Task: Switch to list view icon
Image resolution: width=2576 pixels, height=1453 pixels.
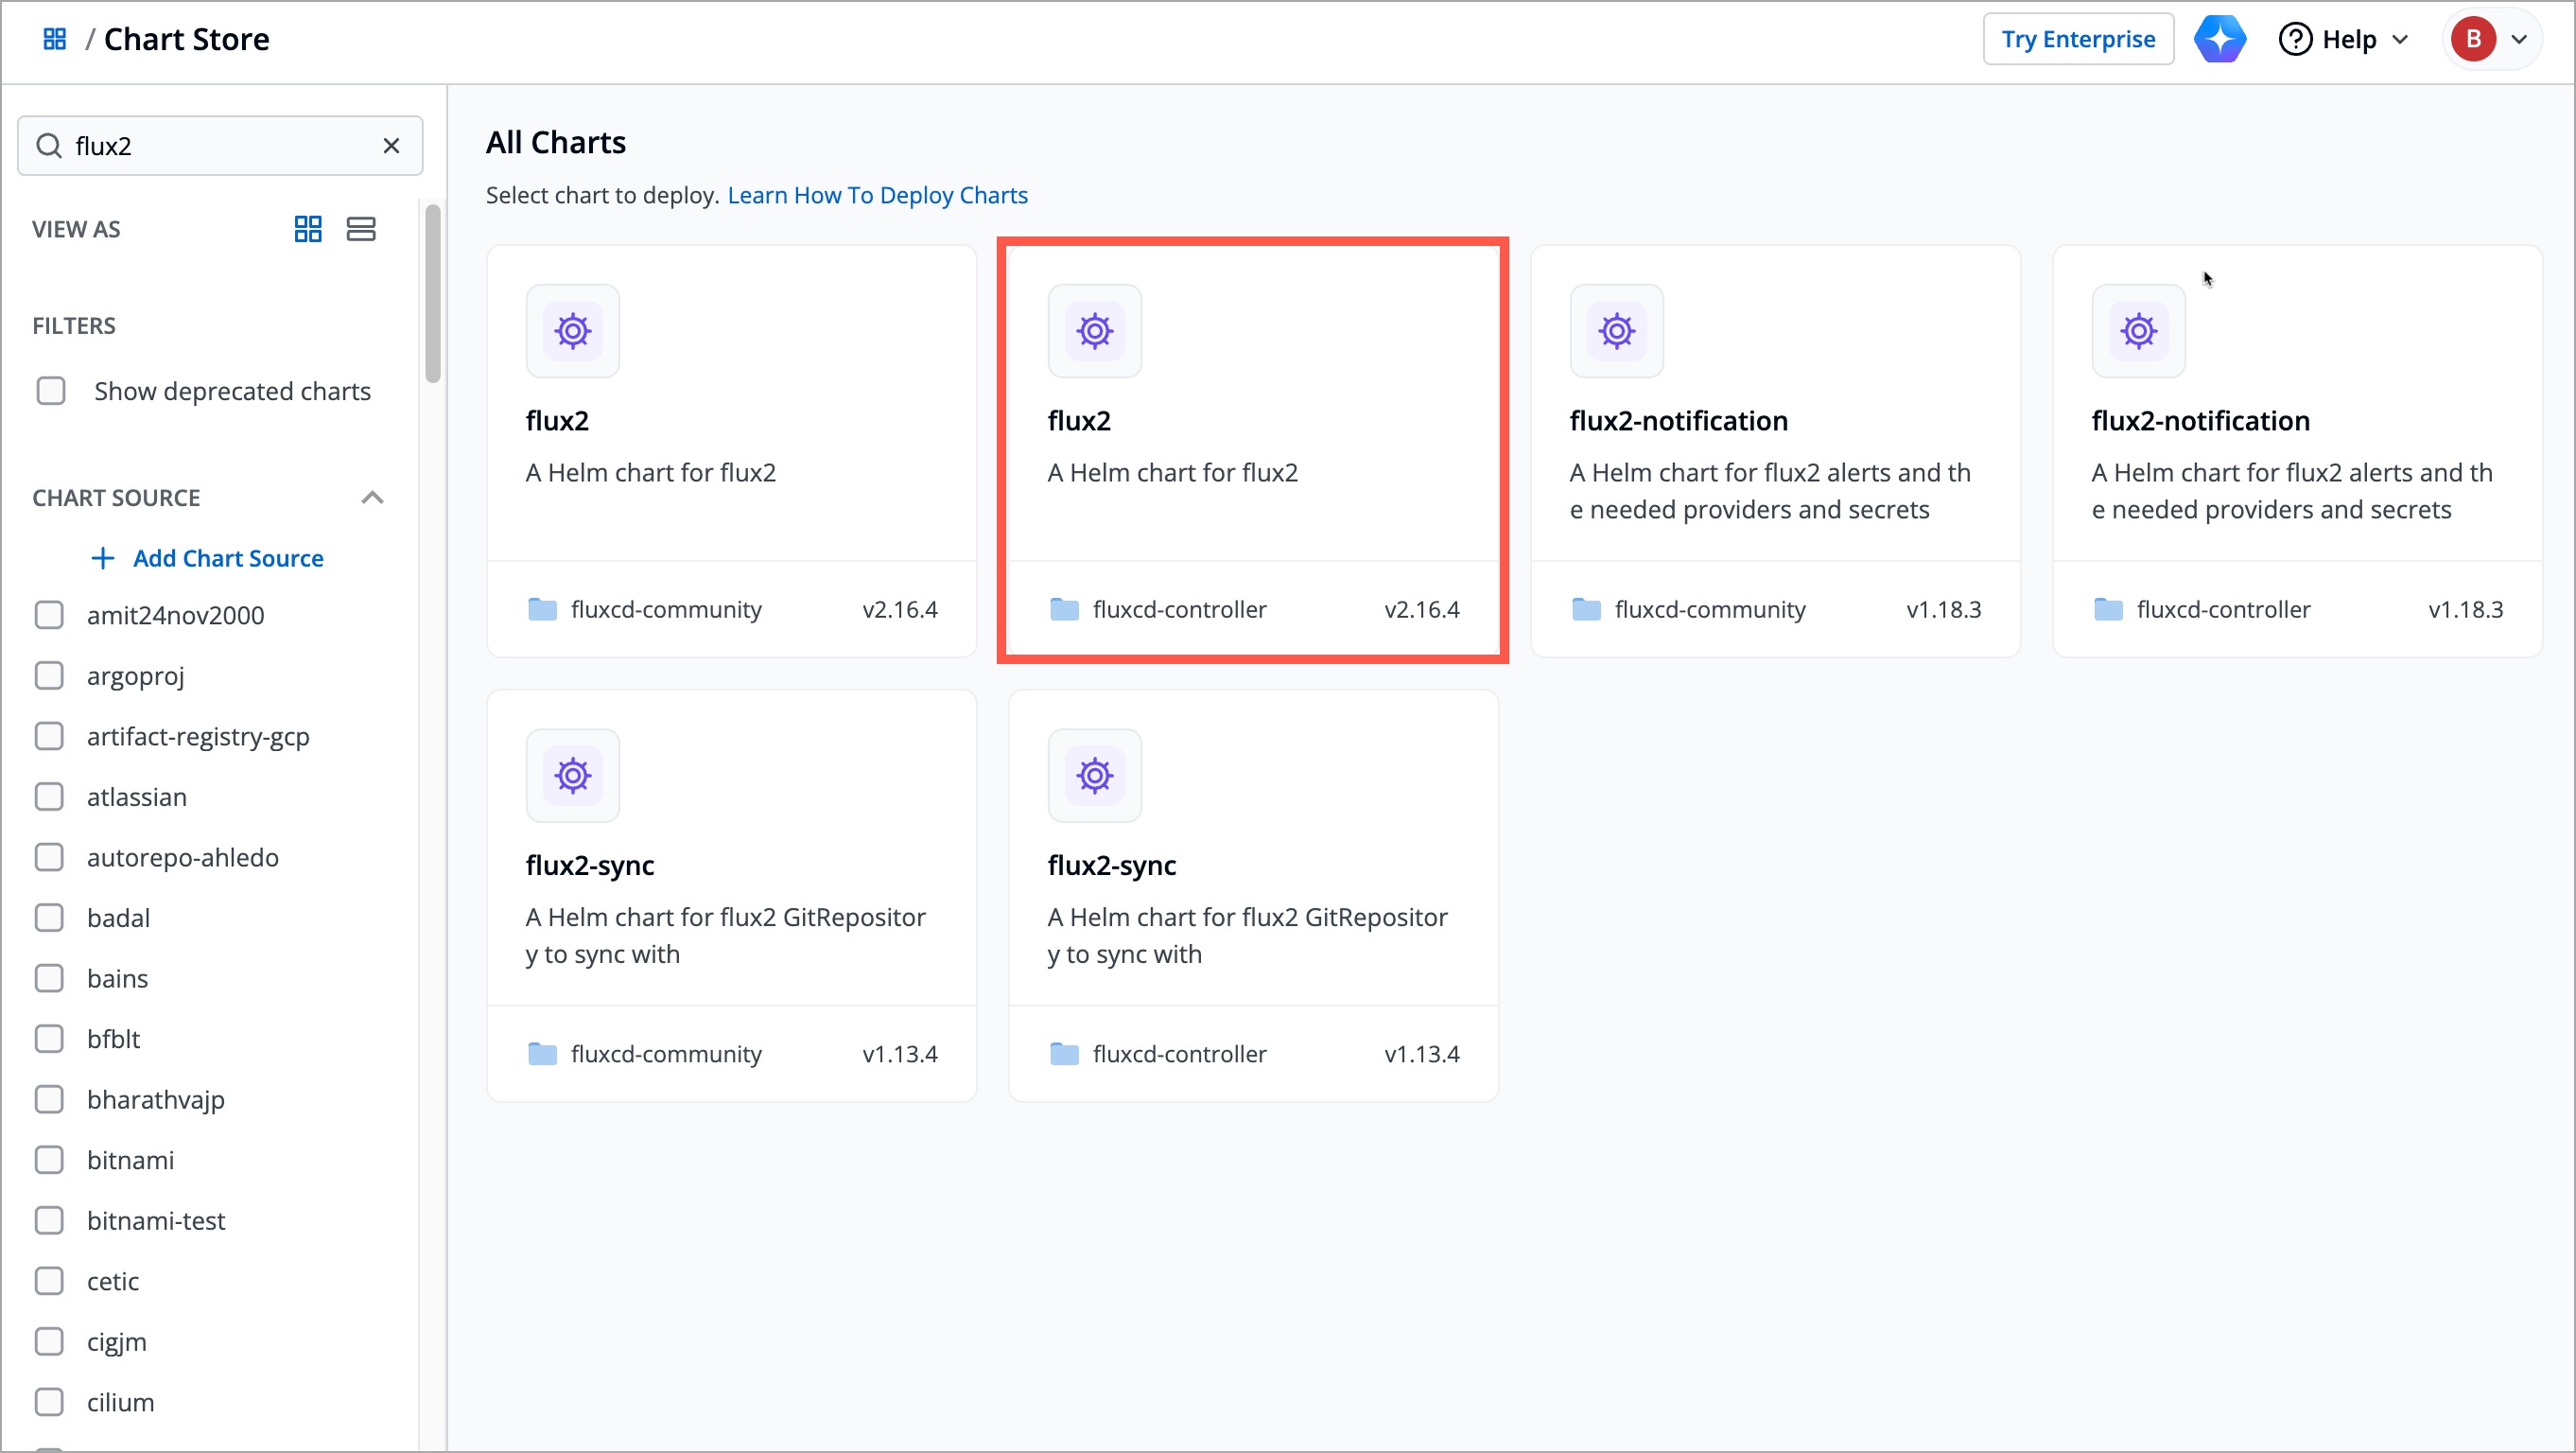Action: [x=361, y=229]
